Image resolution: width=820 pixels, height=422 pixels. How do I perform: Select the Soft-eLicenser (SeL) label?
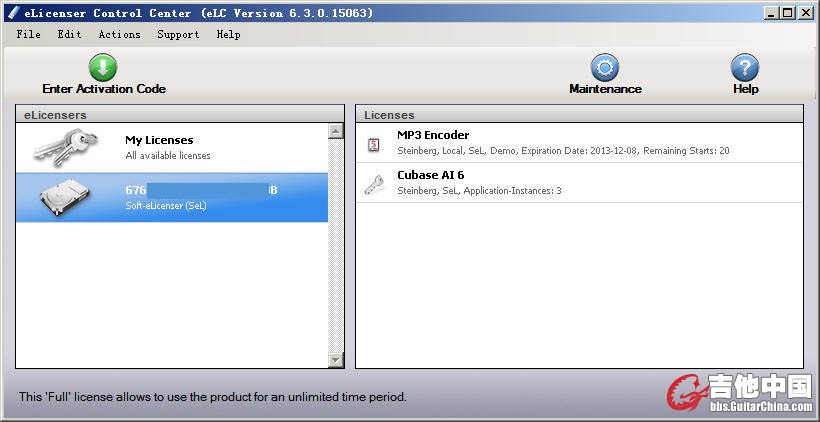[x=166, y=206]
